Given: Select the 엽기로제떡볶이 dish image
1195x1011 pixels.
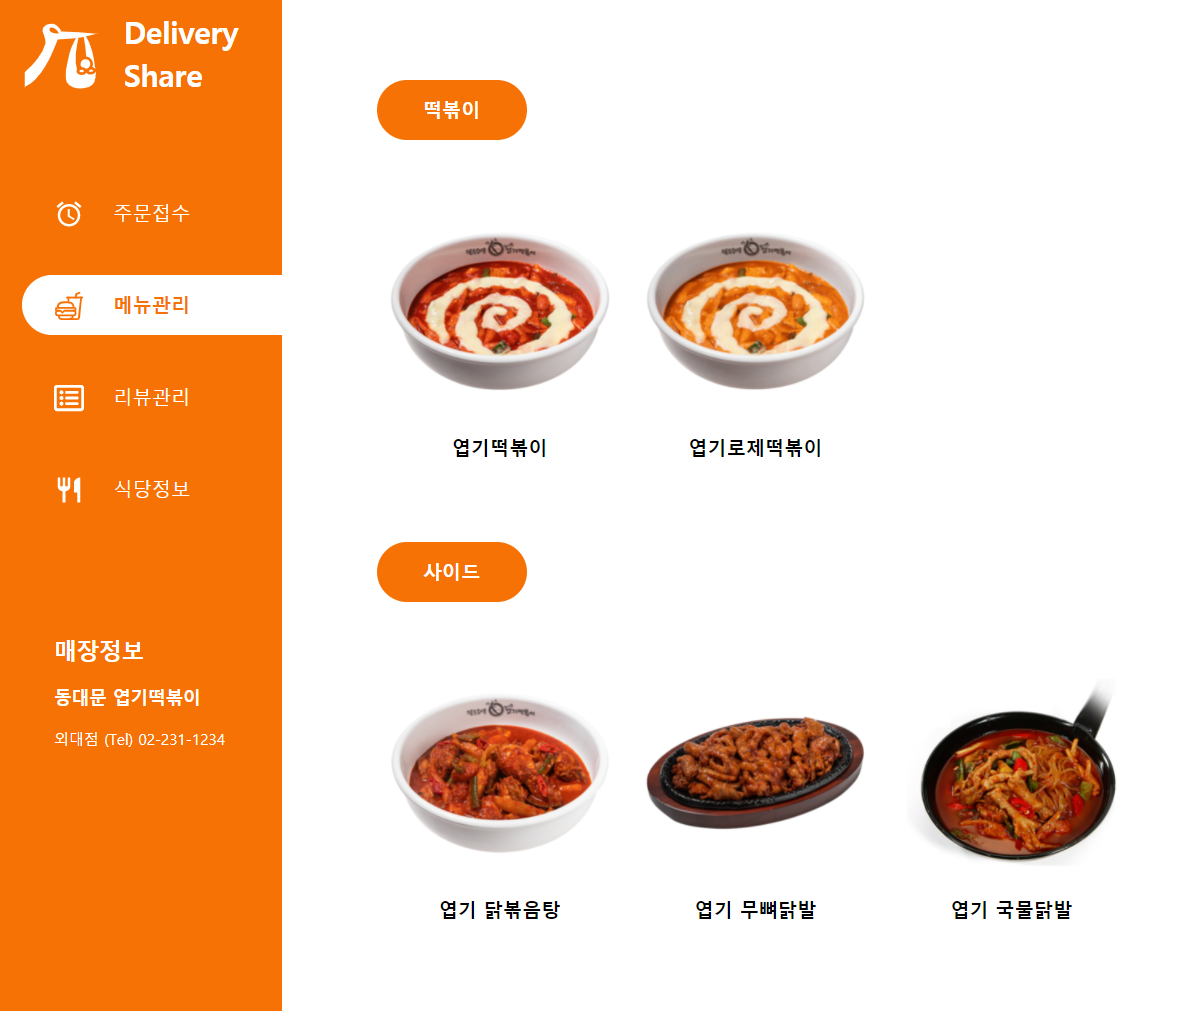Looking at the screenshot, I should pos(755,312).
